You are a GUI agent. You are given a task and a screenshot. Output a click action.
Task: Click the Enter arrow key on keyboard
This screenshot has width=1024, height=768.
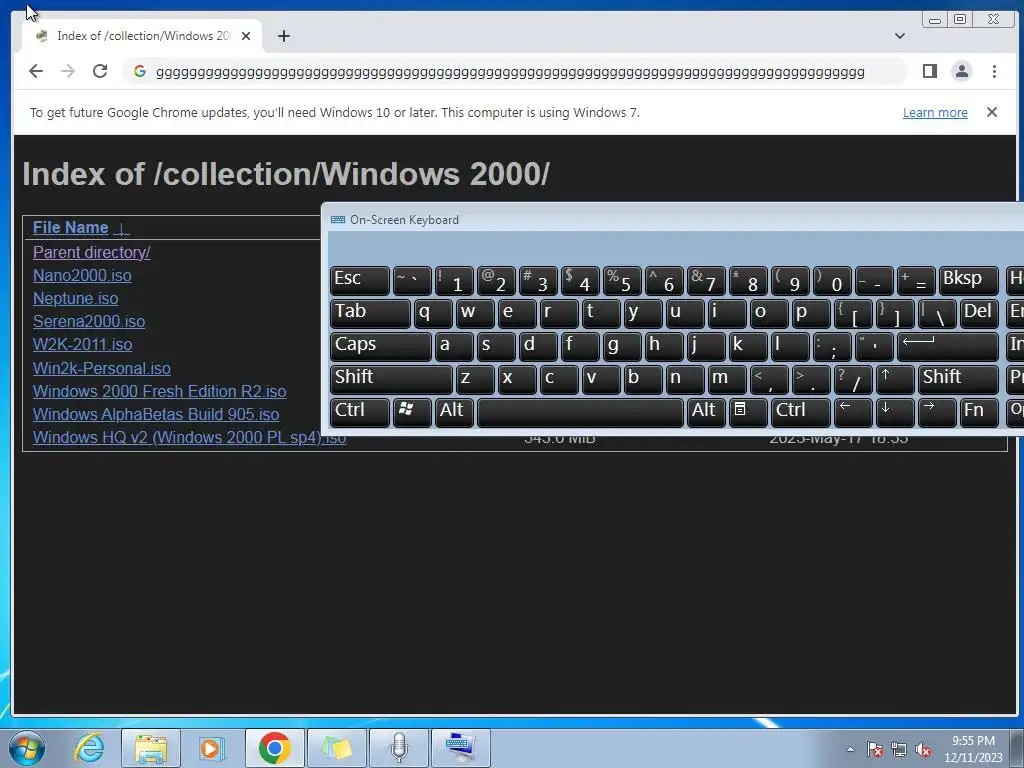coord(948,346)
